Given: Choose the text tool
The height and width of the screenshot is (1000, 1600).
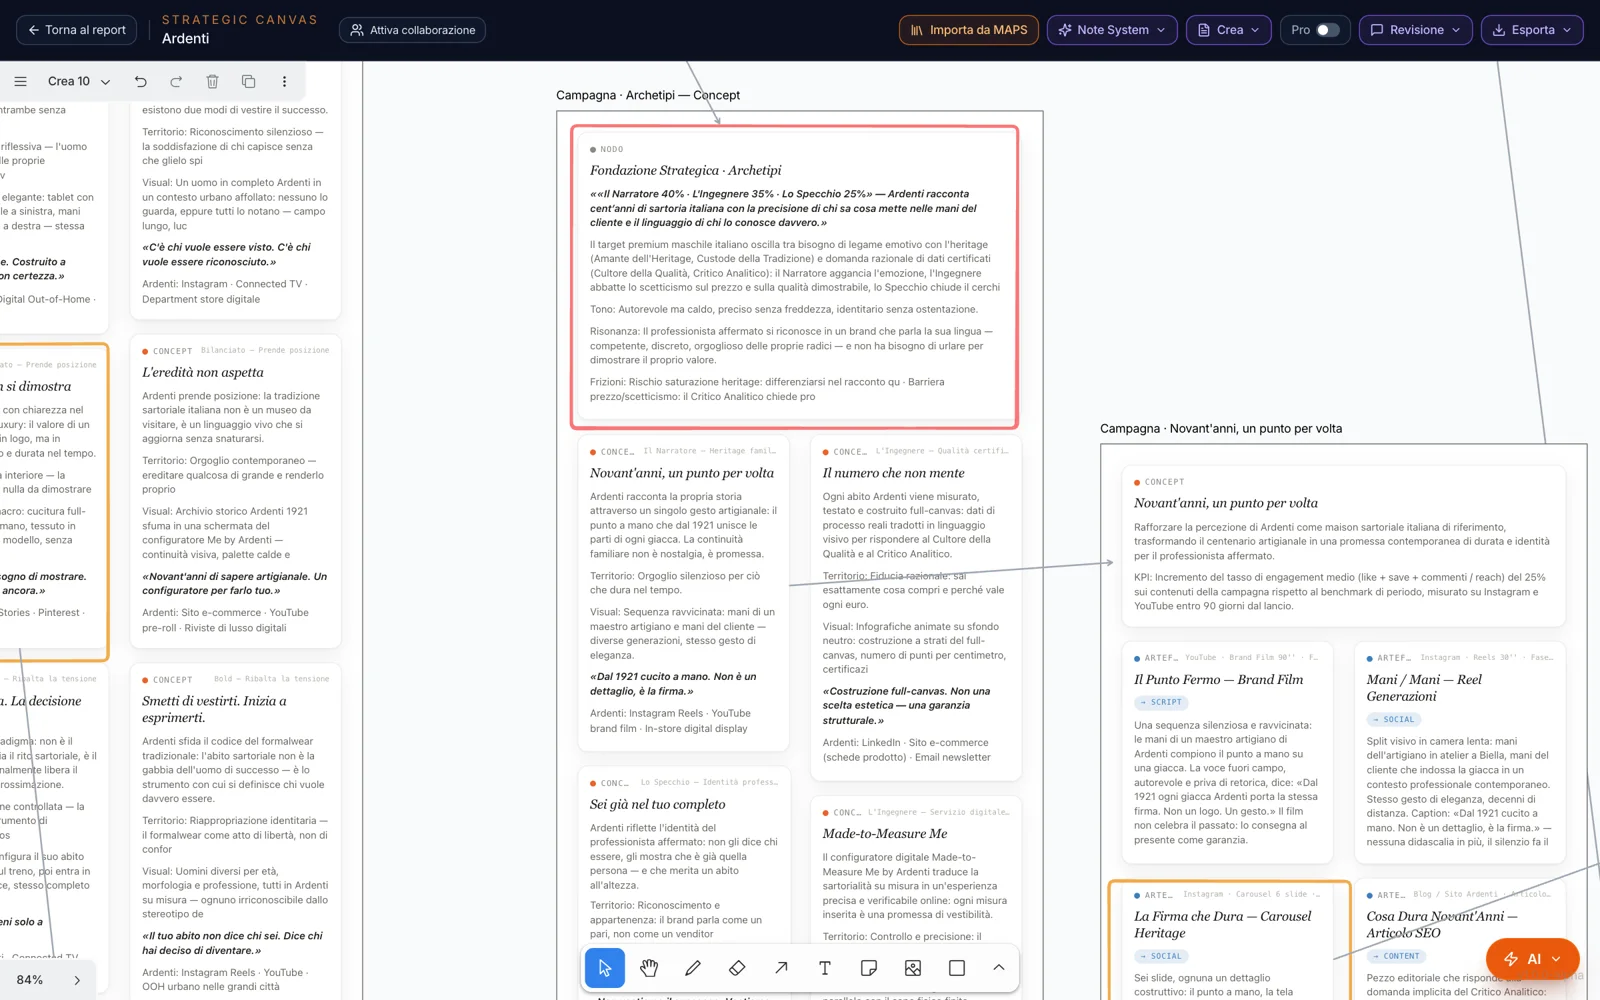Looking at the screenshot, I should click(825, 968).
